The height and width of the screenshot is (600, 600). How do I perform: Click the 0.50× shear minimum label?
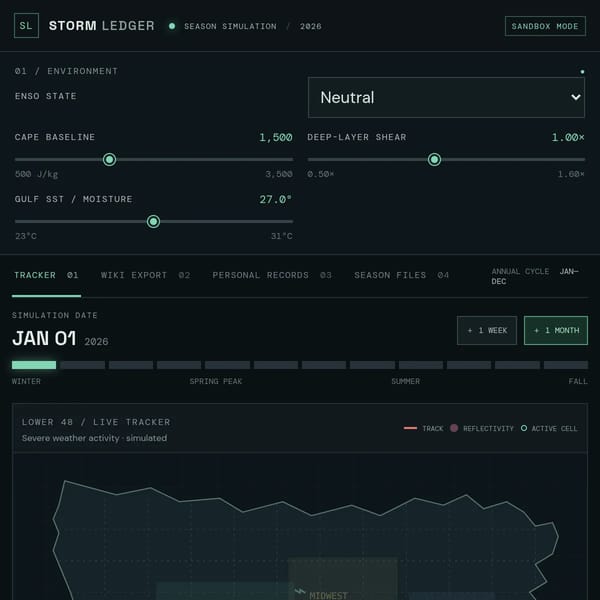pos(321,174)
